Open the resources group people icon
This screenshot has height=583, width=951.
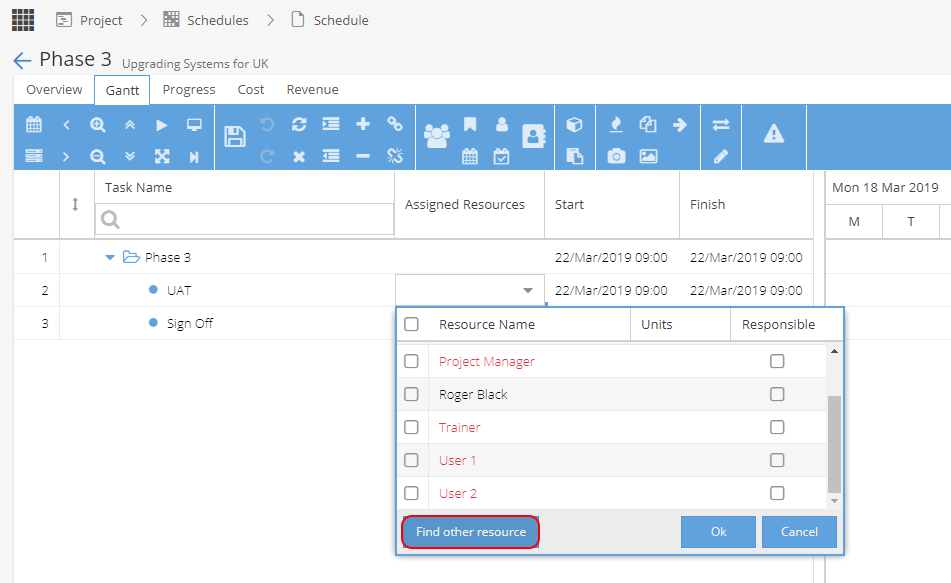tap(437, 136)
